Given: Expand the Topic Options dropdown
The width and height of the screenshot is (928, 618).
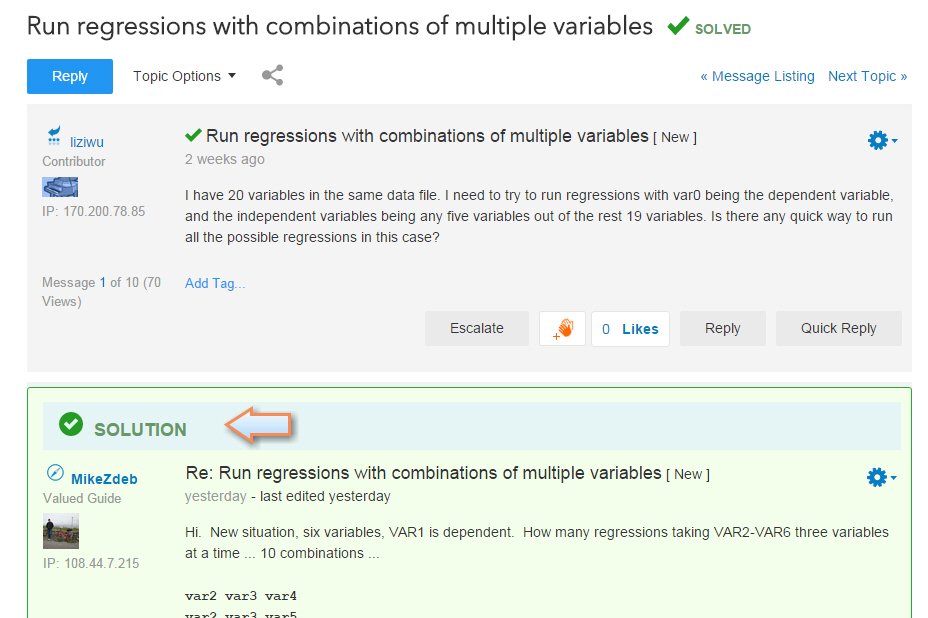Looking at the screenshot, I should [x=184, y=76].
